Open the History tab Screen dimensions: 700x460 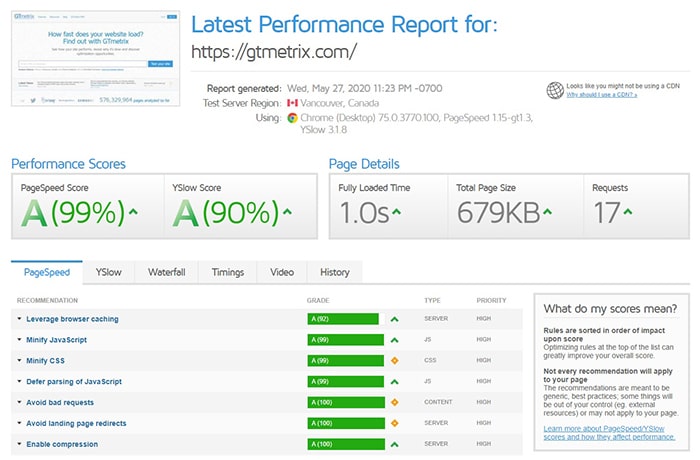(335, 272)
